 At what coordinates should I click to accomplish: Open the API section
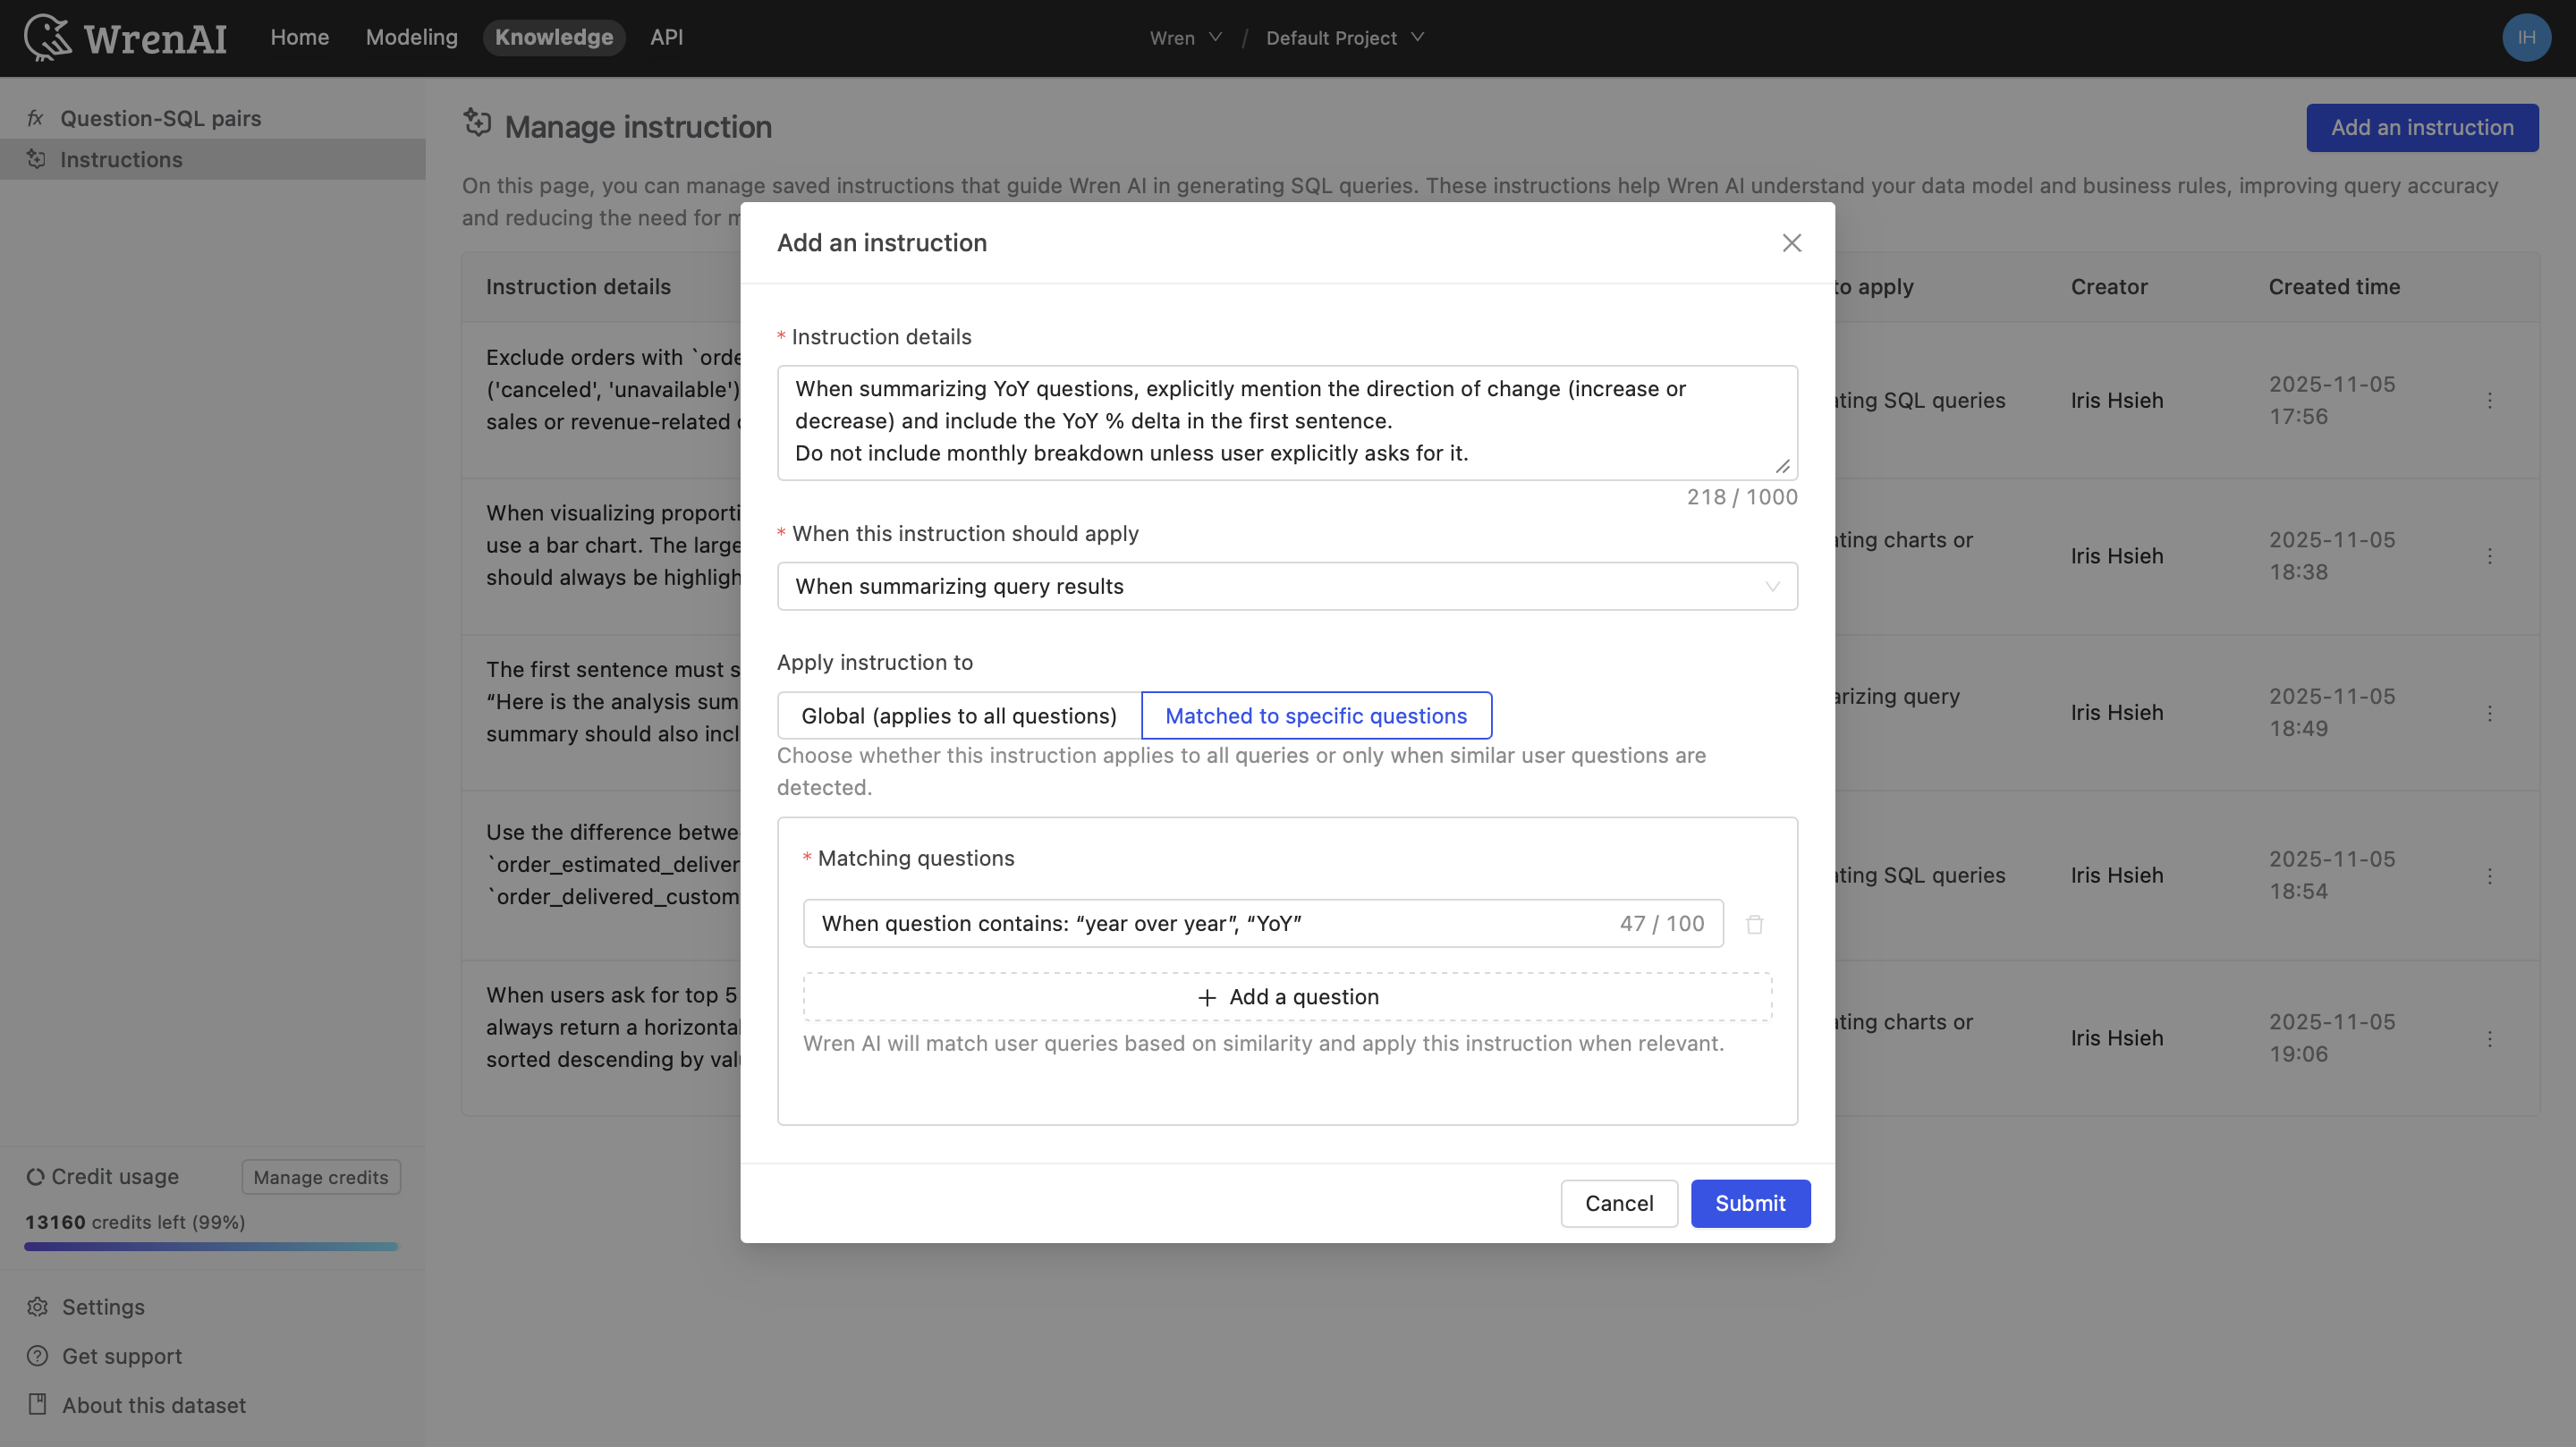(x=666, y=37)
